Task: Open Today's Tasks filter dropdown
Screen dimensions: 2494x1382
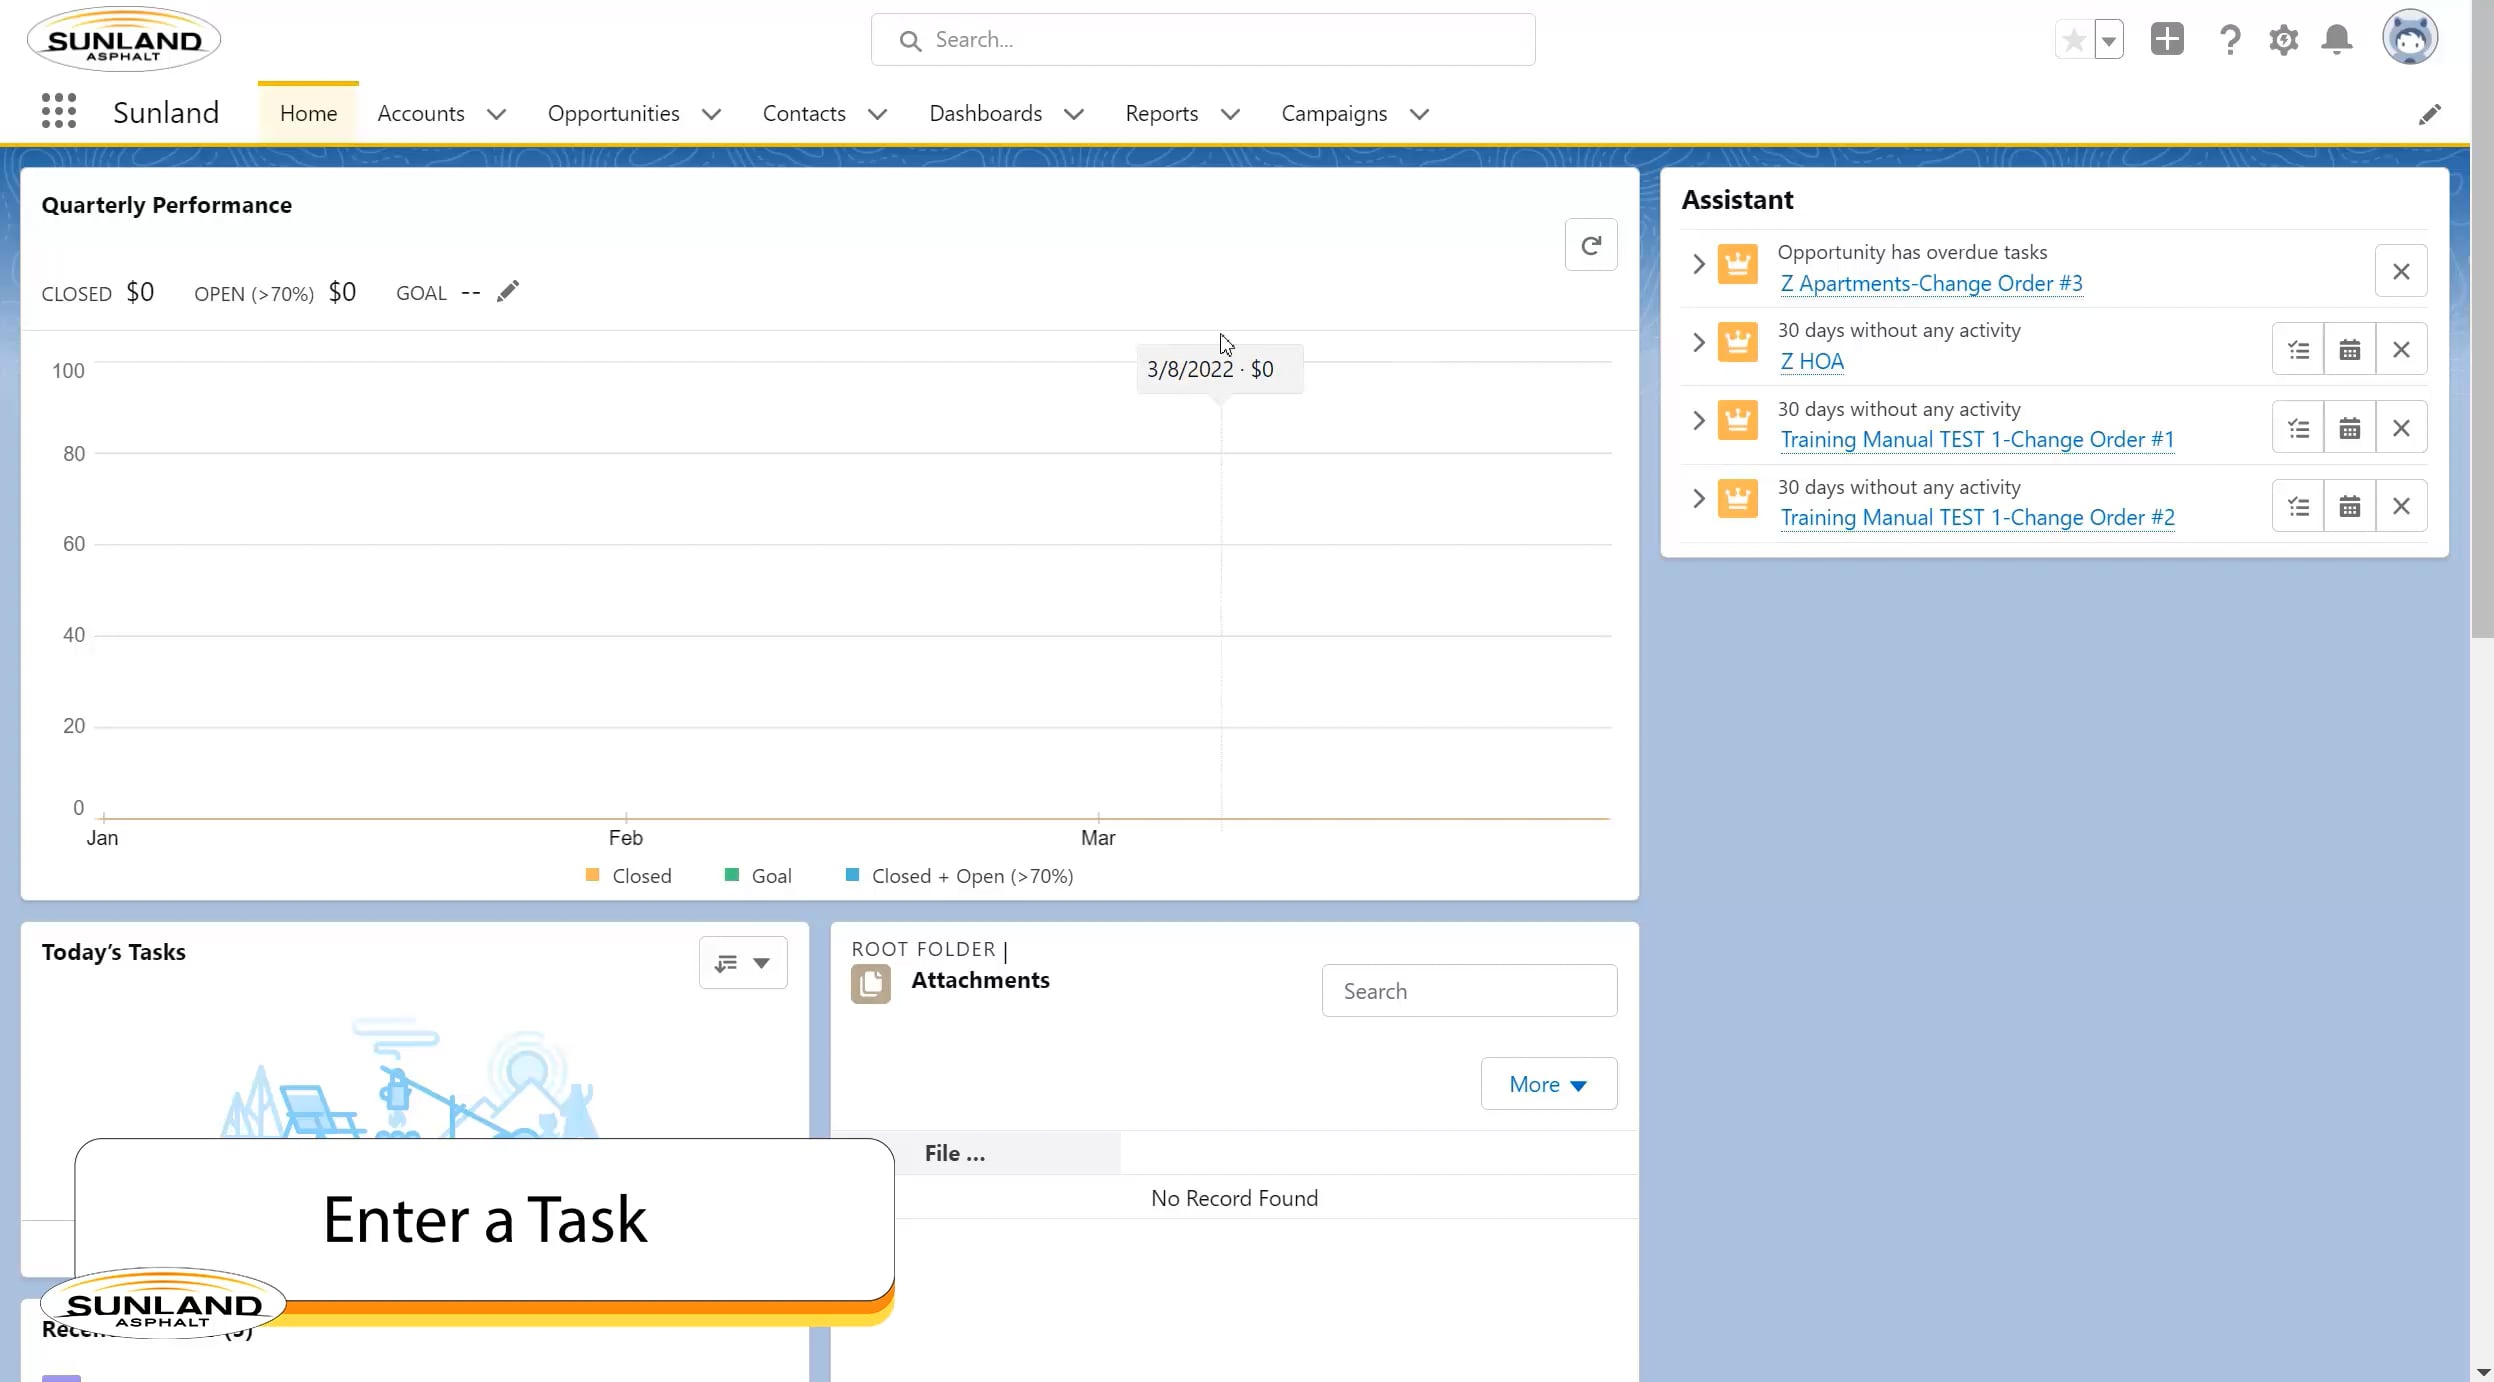Action: click(x=743, y=962)
